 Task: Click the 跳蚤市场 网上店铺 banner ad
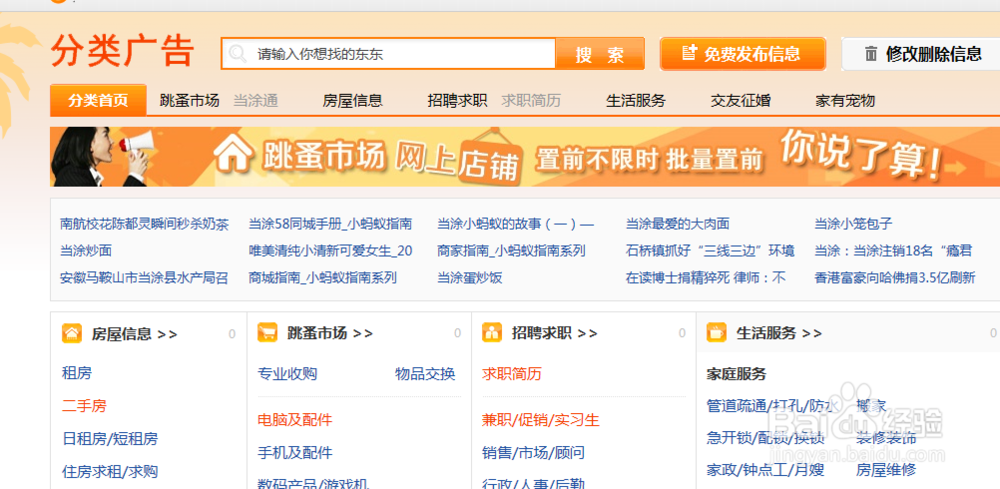coord(525,156)
